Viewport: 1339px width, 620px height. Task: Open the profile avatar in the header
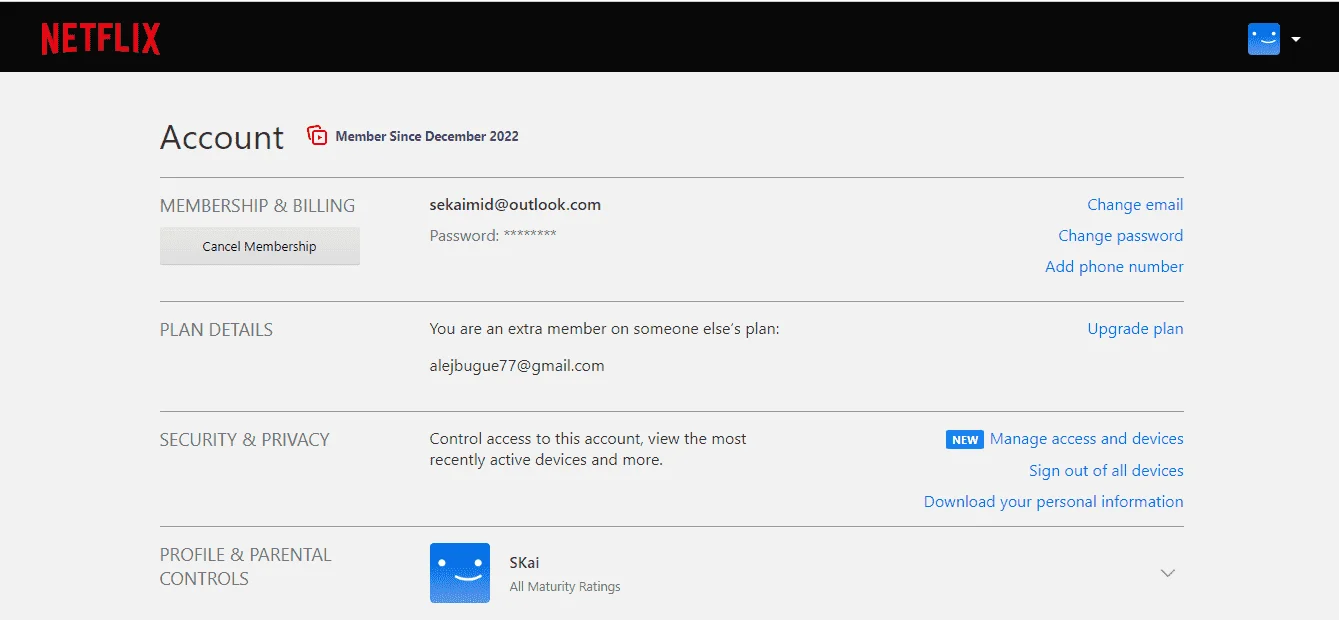click(x=1264, y=39)
